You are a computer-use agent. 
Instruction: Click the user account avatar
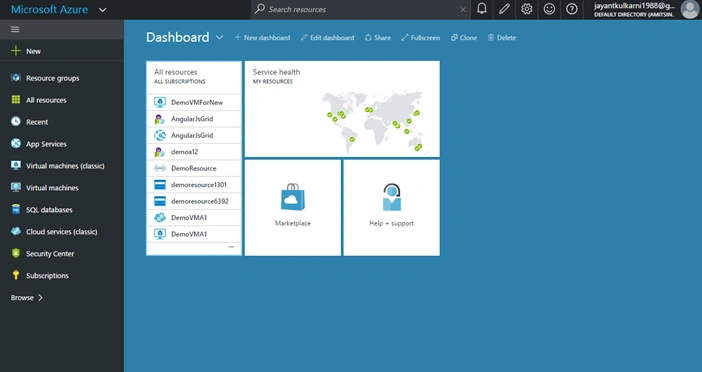[x=689, y=9]
